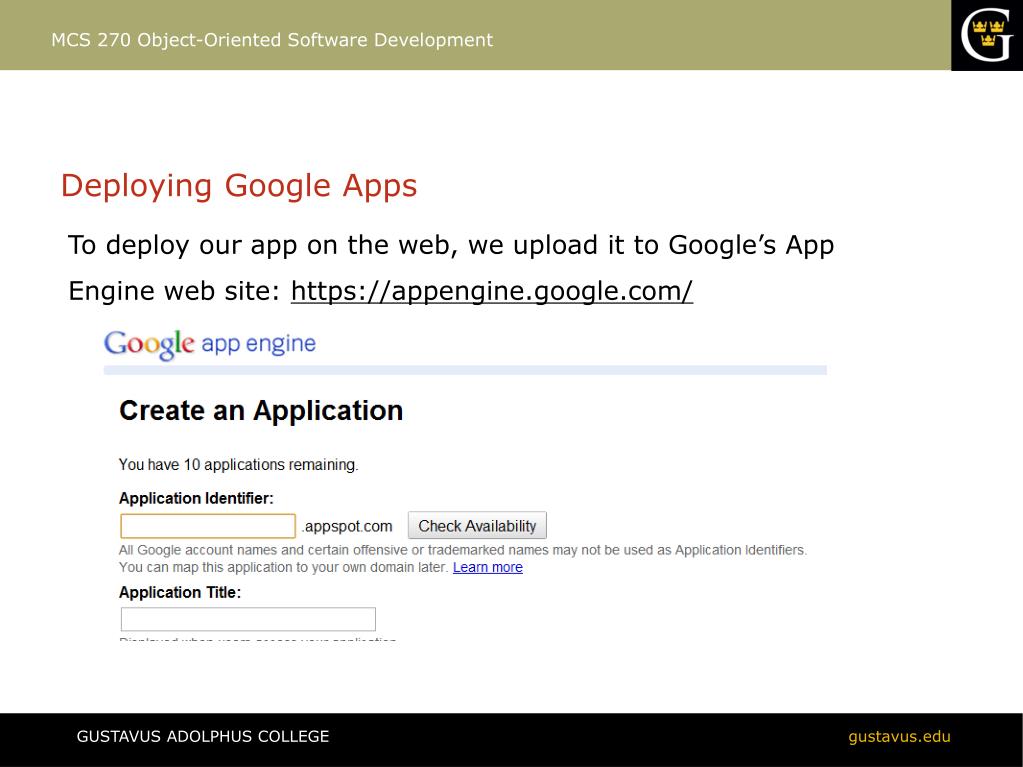
Task: Click the MCS 270 course header text
Action: [272, 40]
